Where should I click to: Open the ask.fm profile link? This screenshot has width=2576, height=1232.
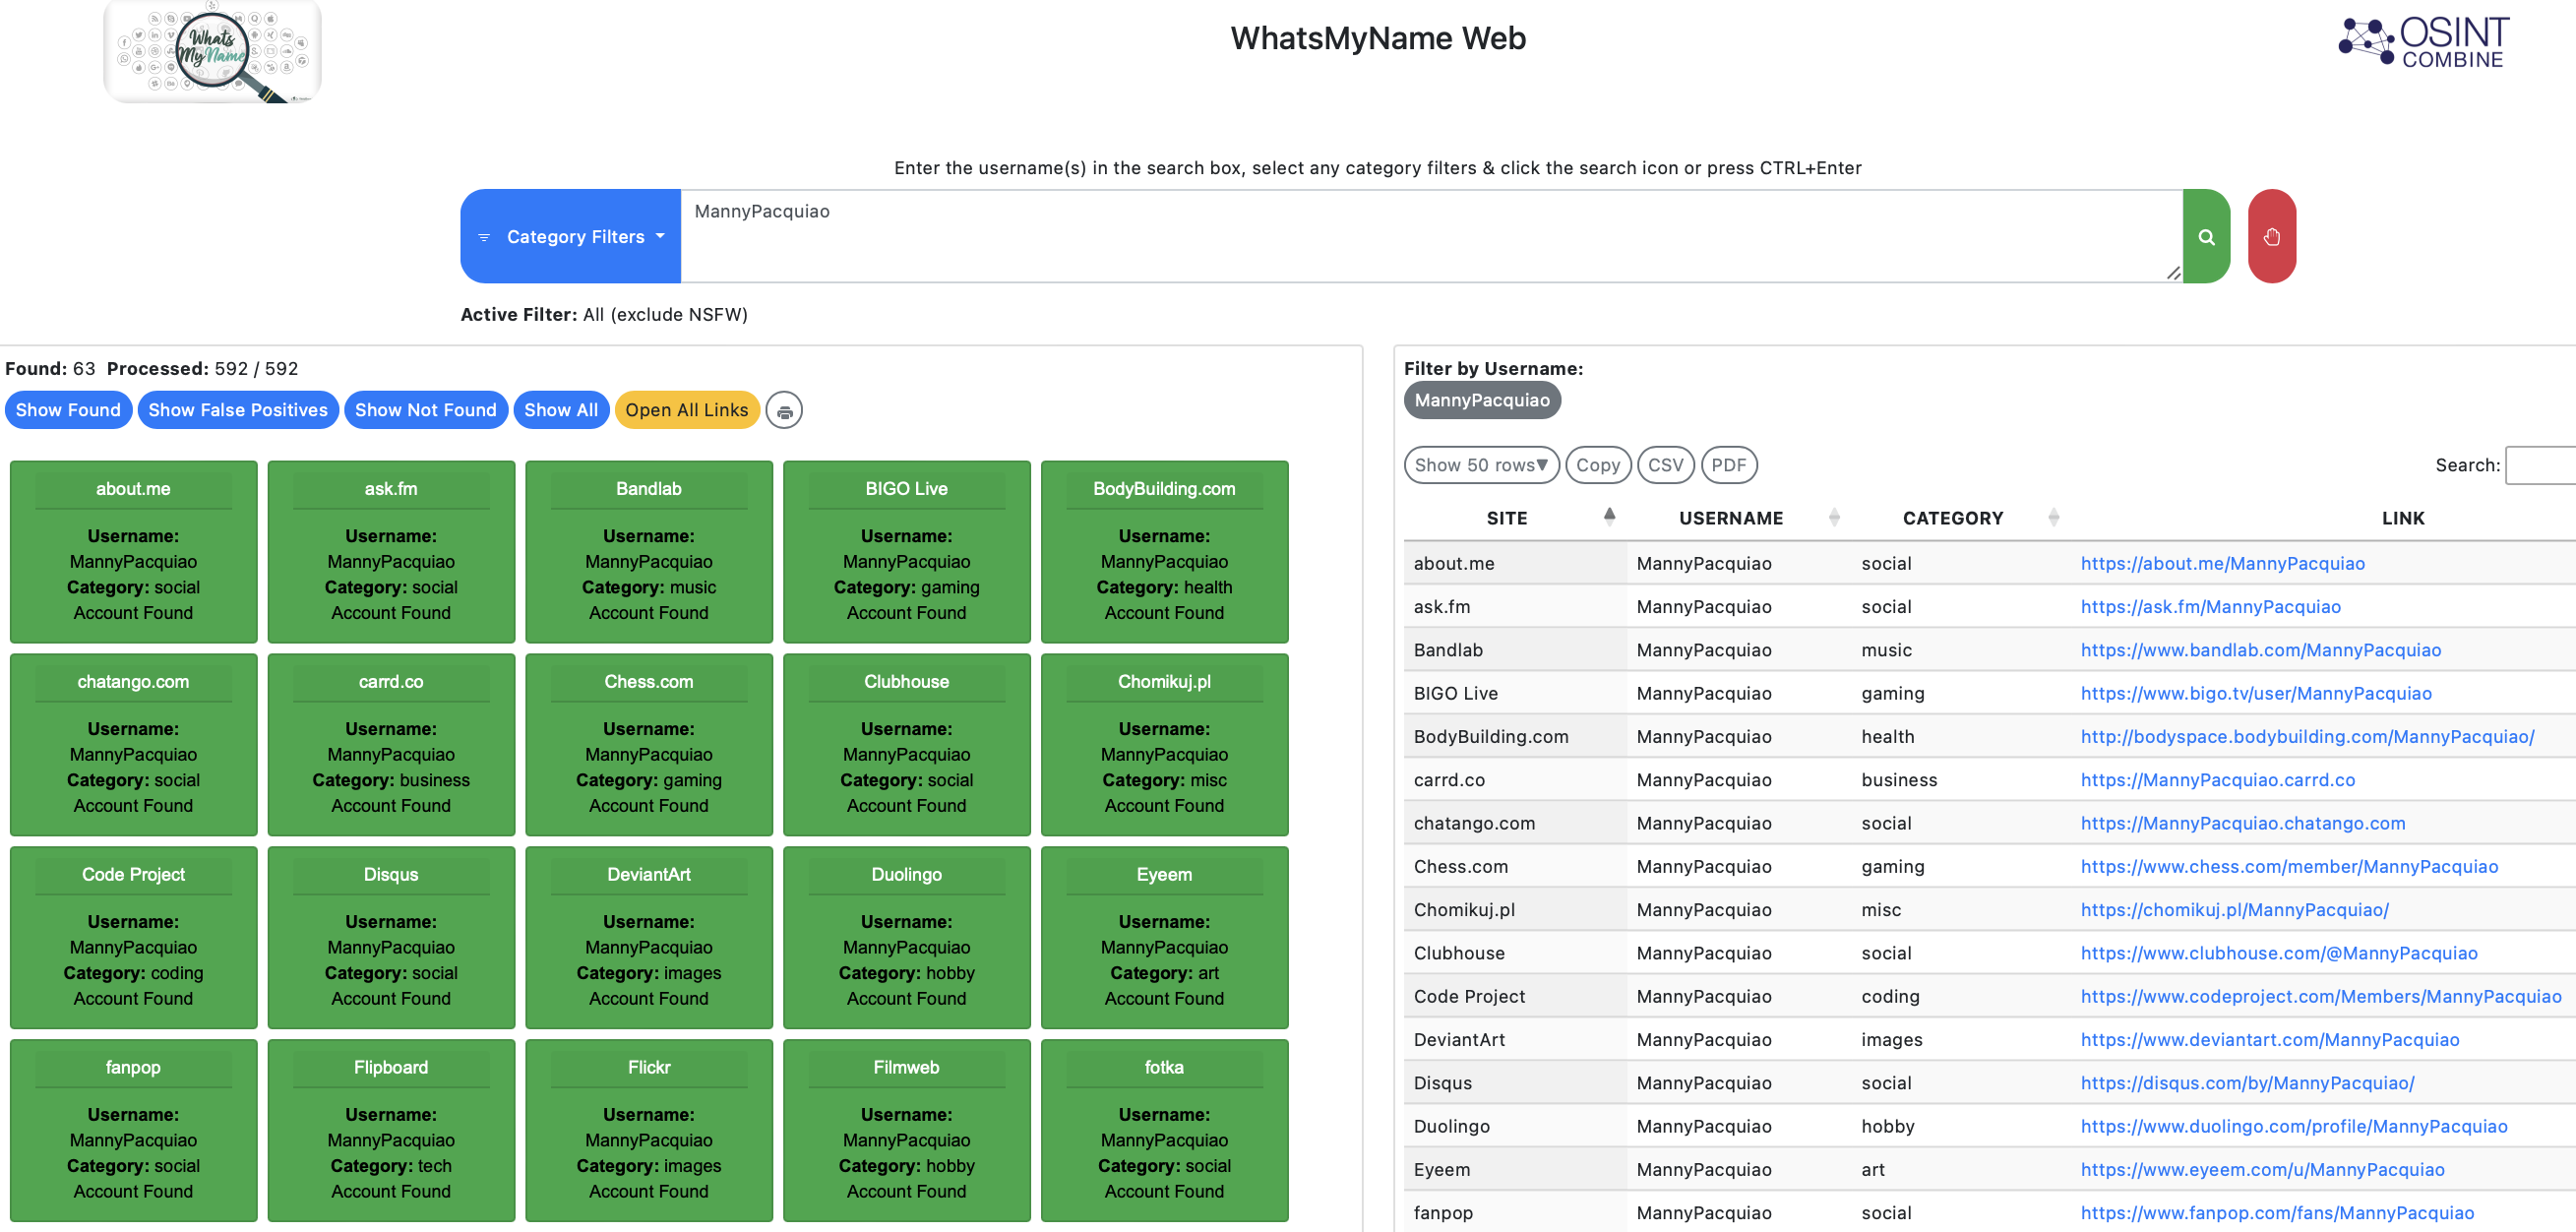coord(2210,607)
